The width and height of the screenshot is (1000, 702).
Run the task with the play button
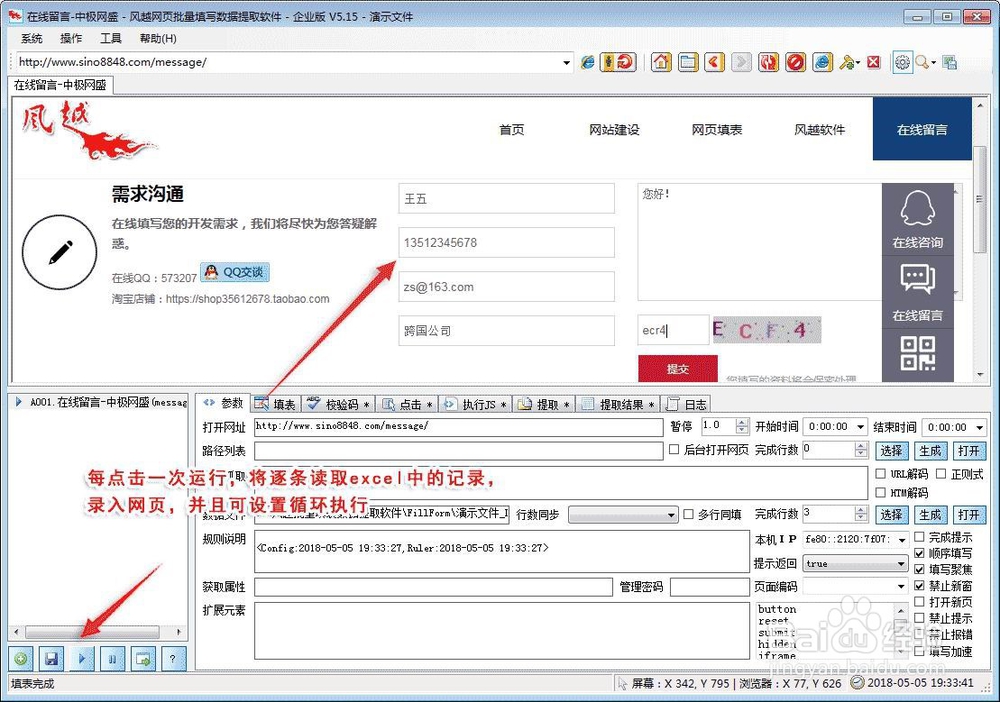82,659
